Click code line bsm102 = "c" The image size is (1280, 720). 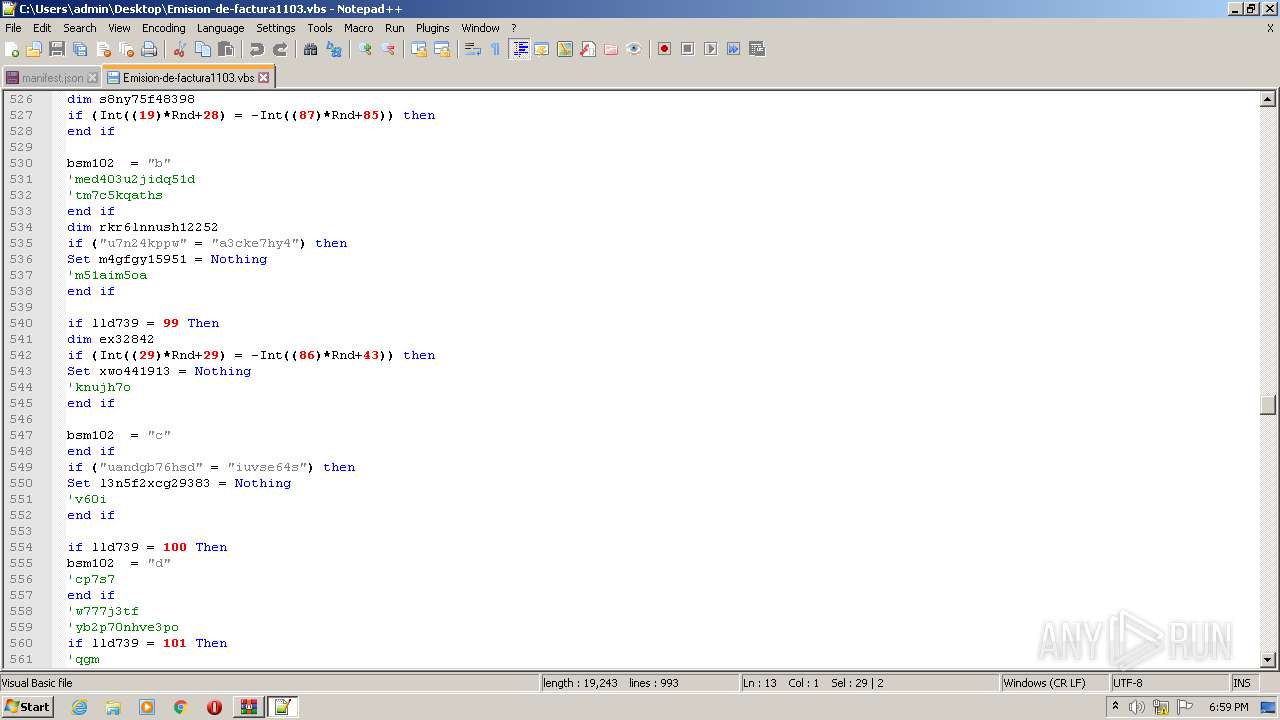point(119,435)
